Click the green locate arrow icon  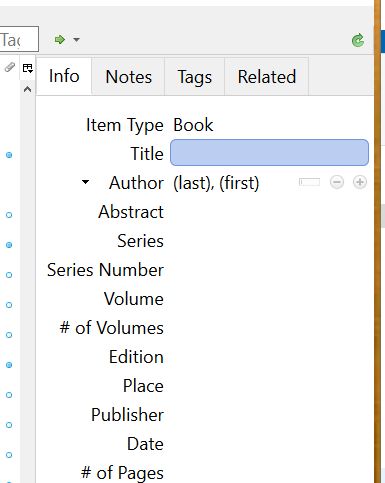click(60, 40)
